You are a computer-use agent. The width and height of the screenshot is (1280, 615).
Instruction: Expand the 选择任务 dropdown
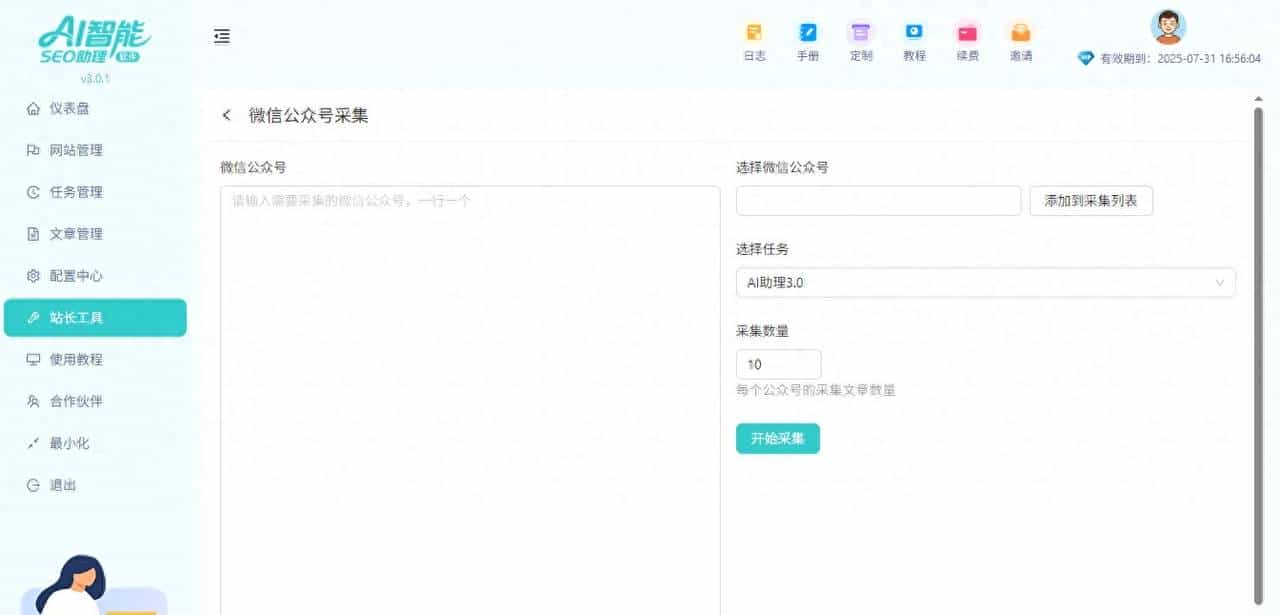(985, 283)
